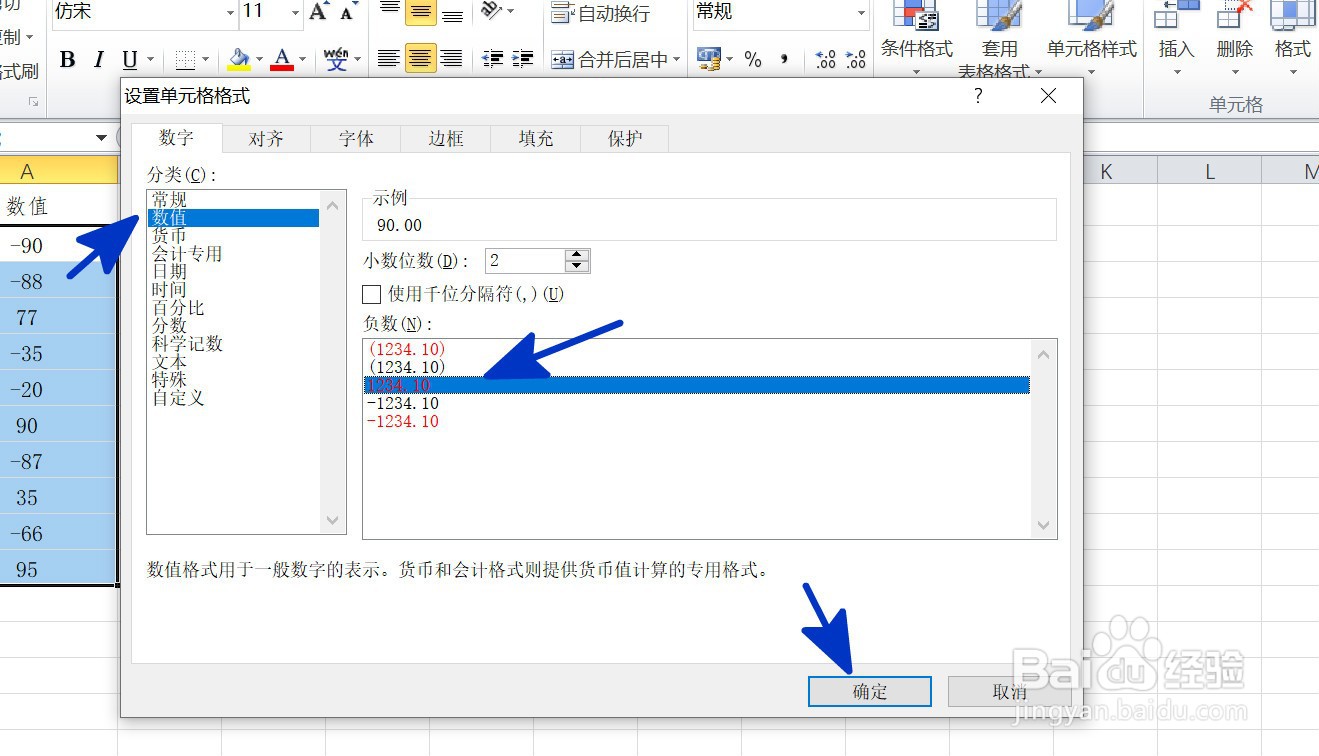Switch to the 保护 tab

pyautogui.click(x=625, y=139)
